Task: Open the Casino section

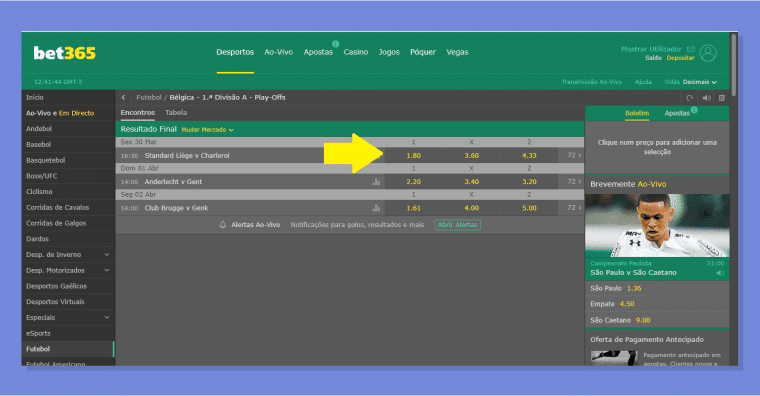Action: [x=356, y=52]
